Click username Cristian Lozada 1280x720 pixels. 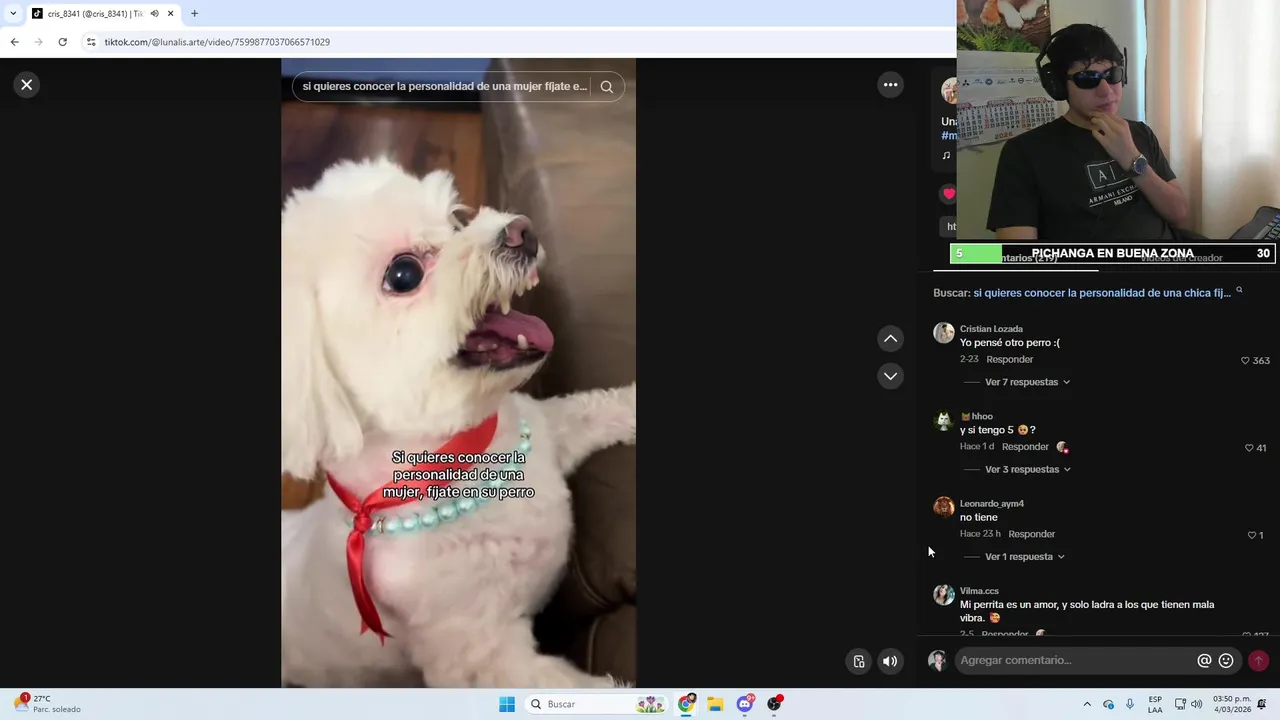[x=991, y=329]
